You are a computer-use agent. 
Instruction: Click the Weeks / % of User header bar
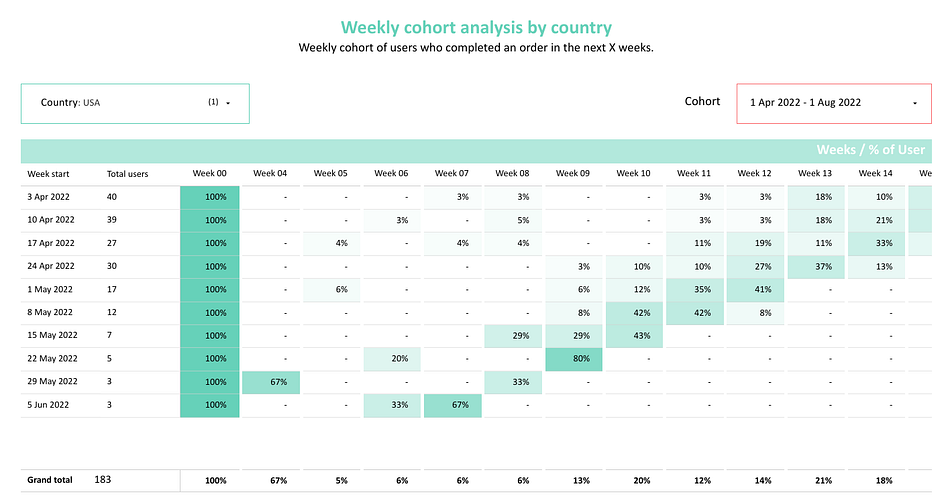point(476,150)
